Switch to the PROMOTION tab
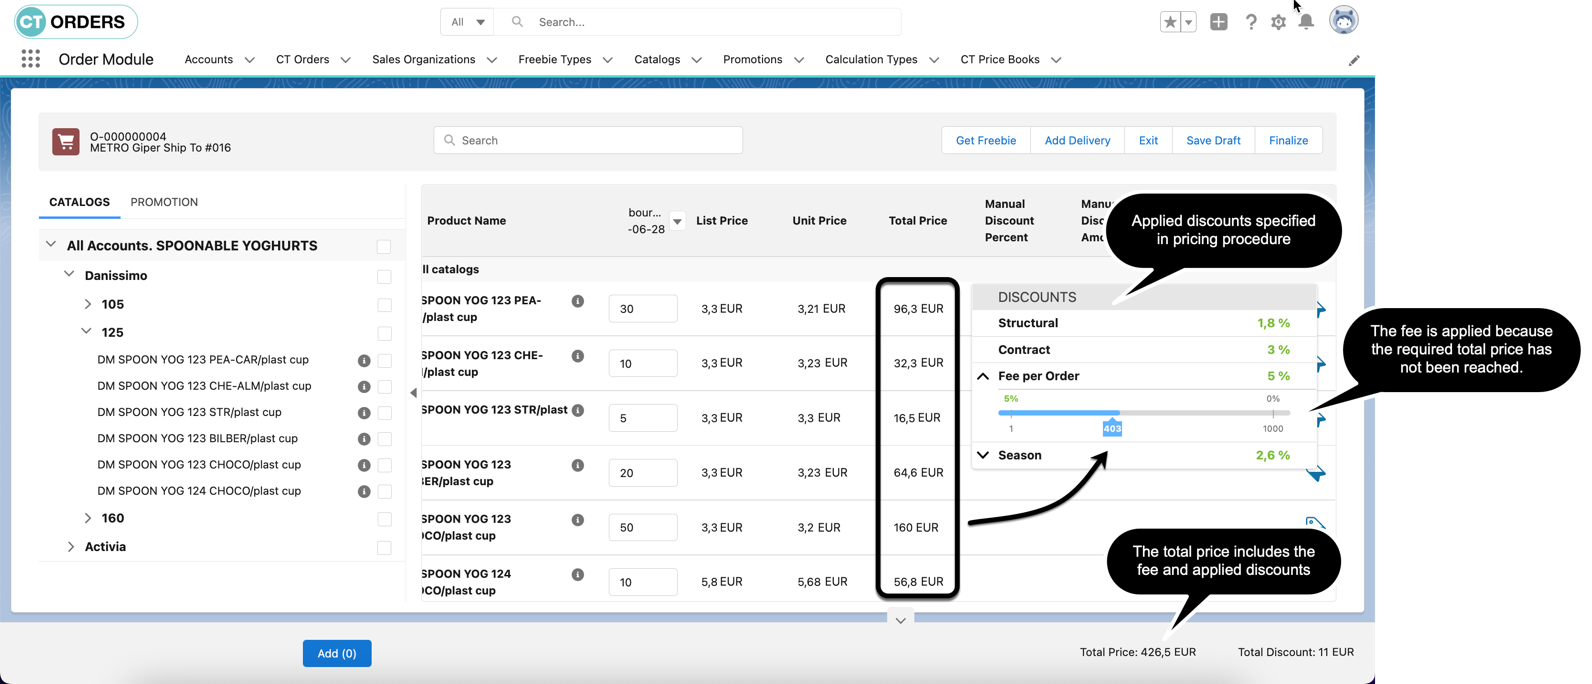This screenshot has height=684, width=1592. pos(164,202)
